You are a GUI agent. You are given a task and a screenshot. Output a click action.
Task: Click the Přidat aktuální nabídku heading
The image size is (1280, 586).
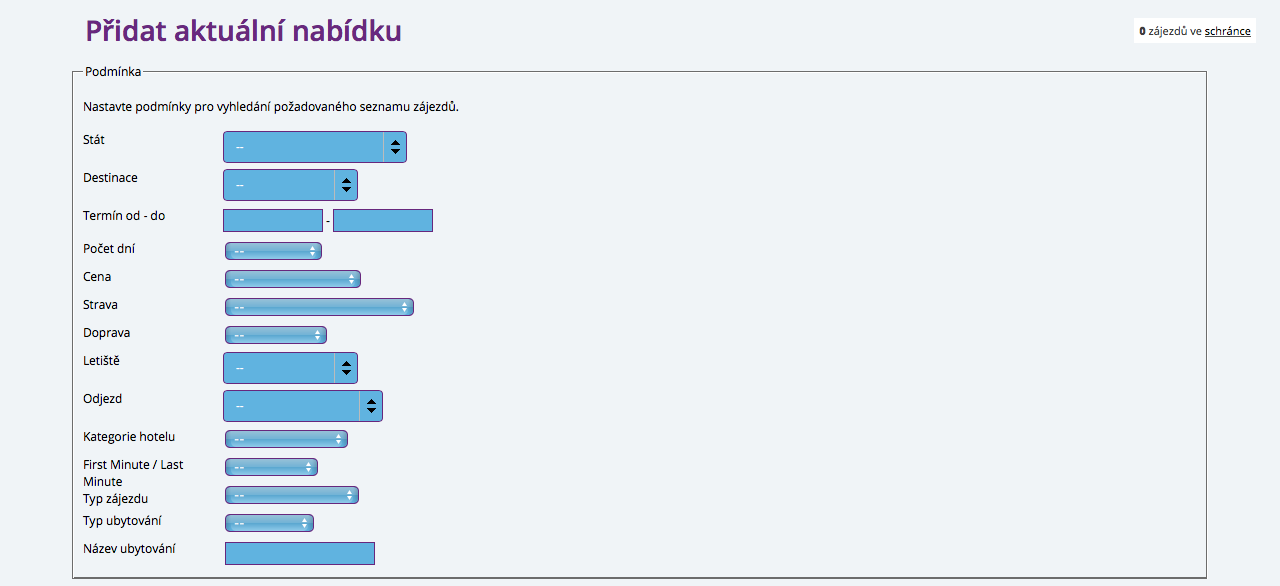[x=243, y=31]
